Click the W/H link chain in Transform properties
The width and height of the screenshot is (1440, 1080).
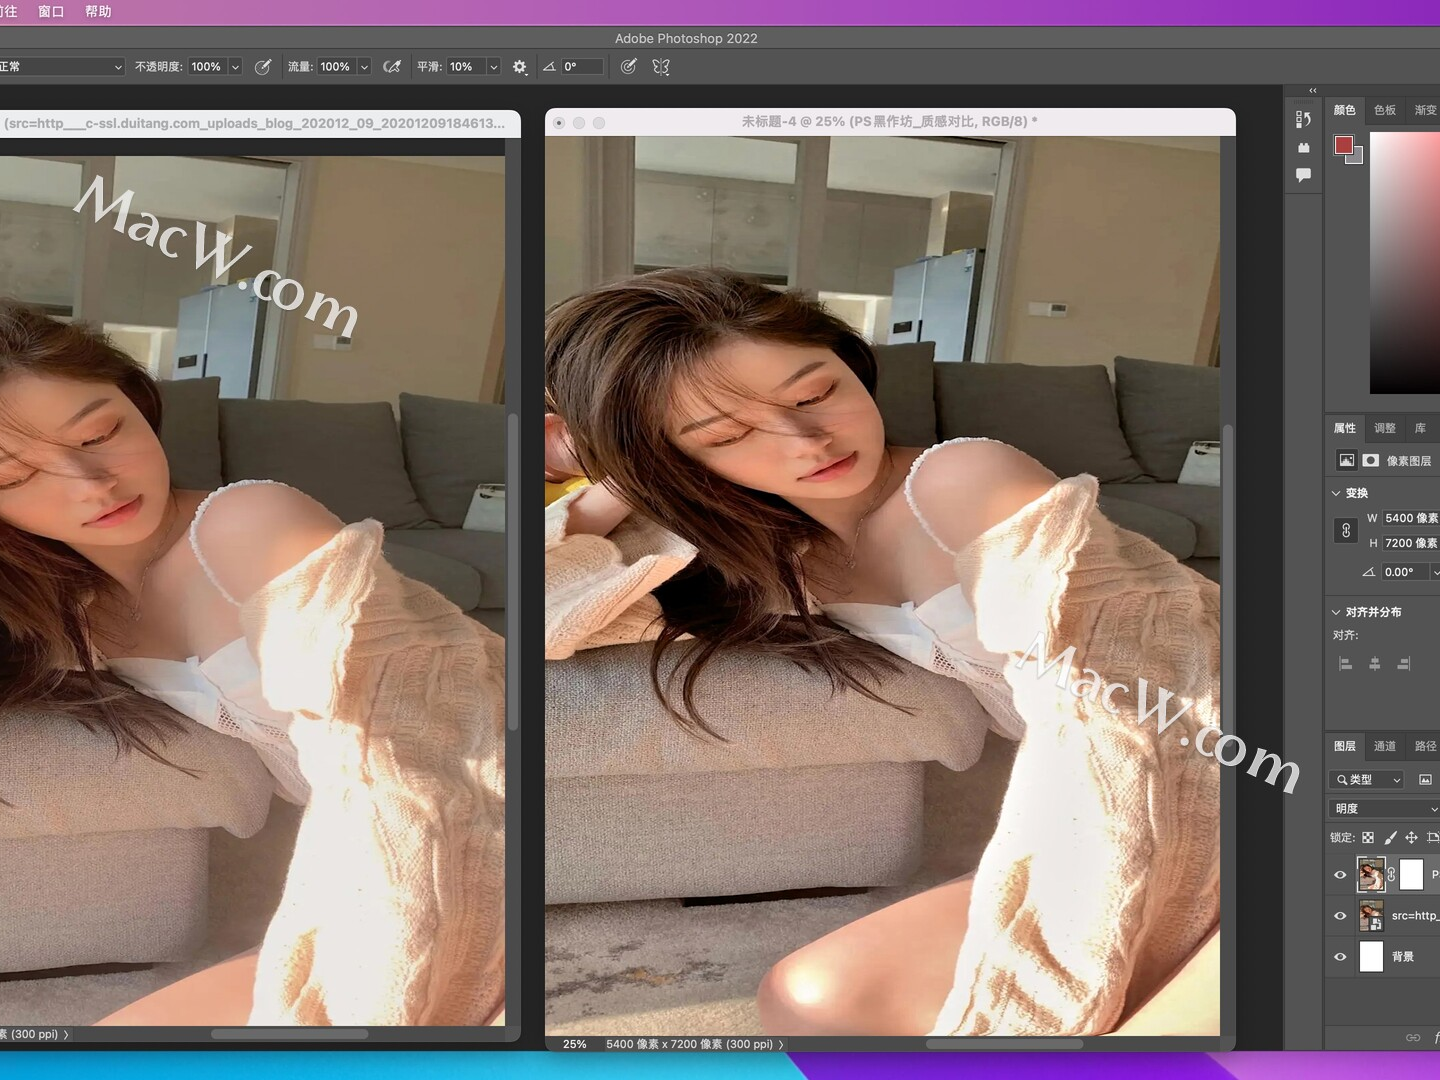[x=1344, y=531]
